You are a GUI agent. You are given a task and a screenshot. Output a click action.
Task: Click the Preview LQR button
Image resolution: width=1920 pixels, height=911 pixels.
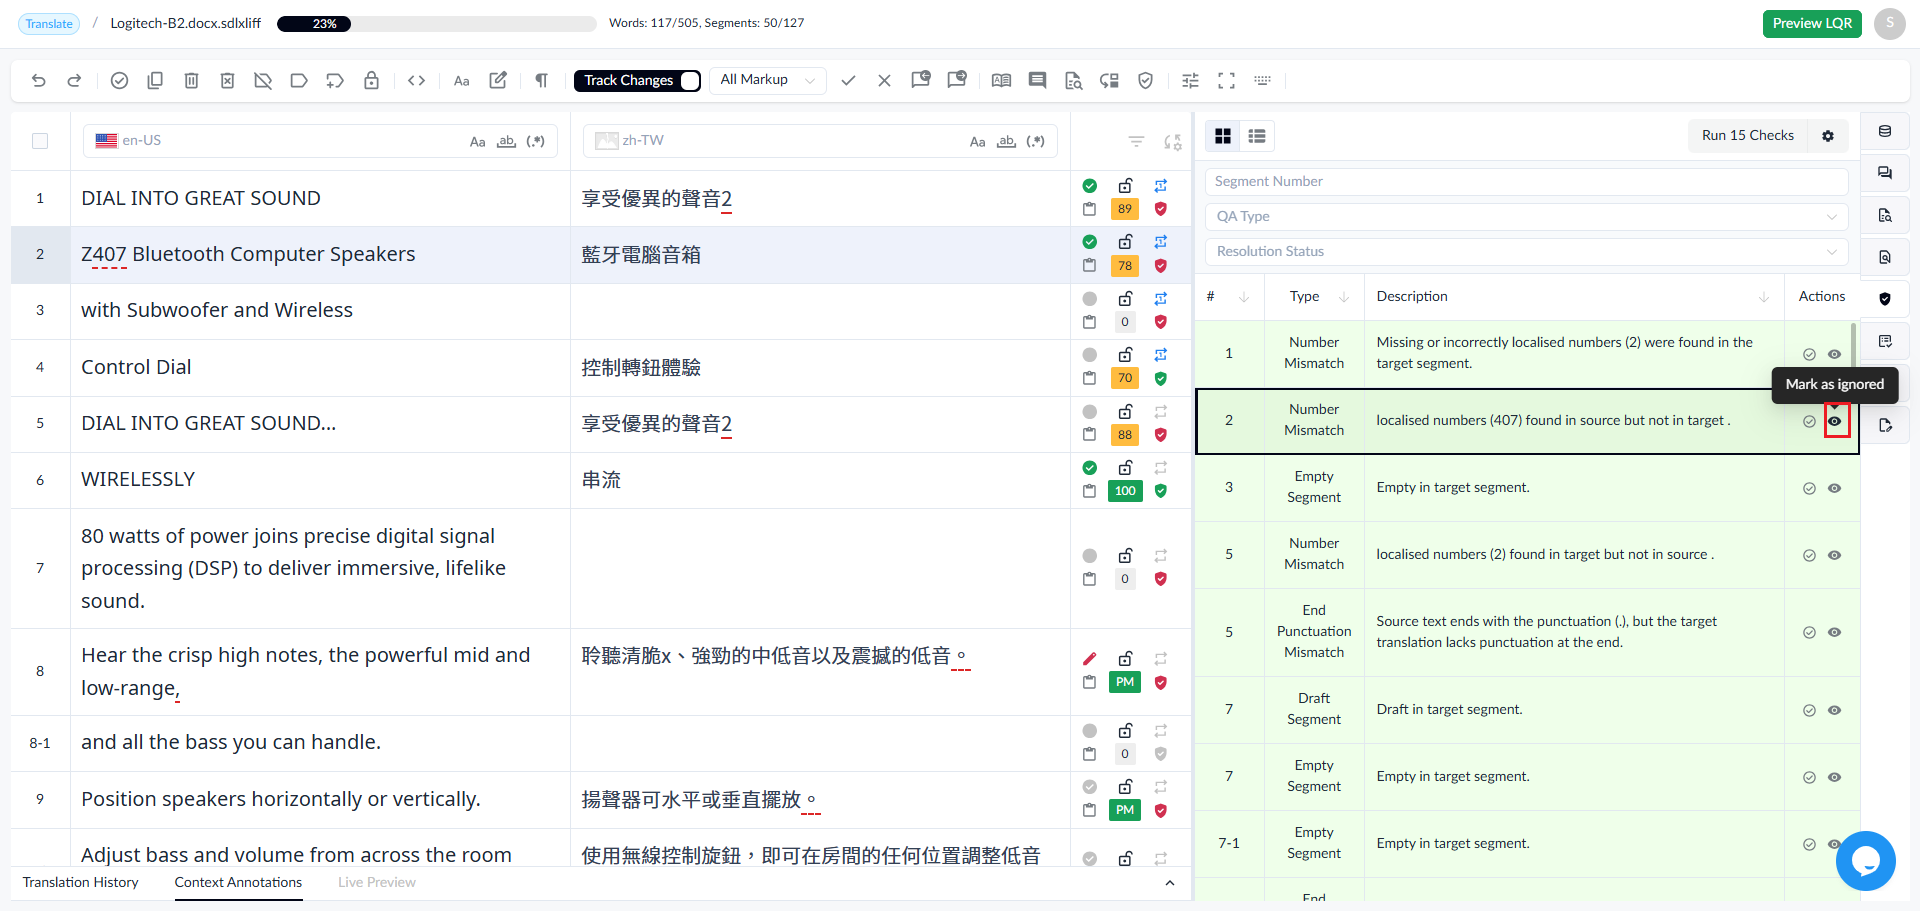pos(1812,23)
